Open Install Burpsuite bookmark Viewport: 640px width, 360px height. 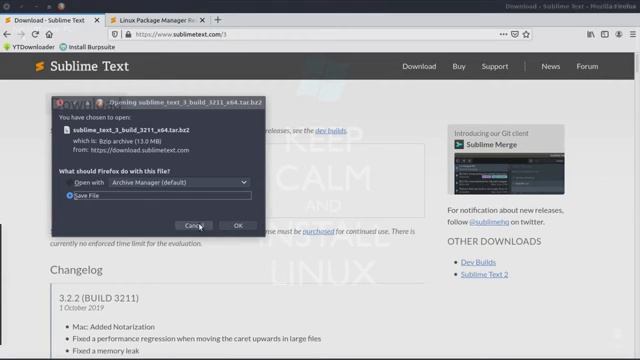[87, 47]
